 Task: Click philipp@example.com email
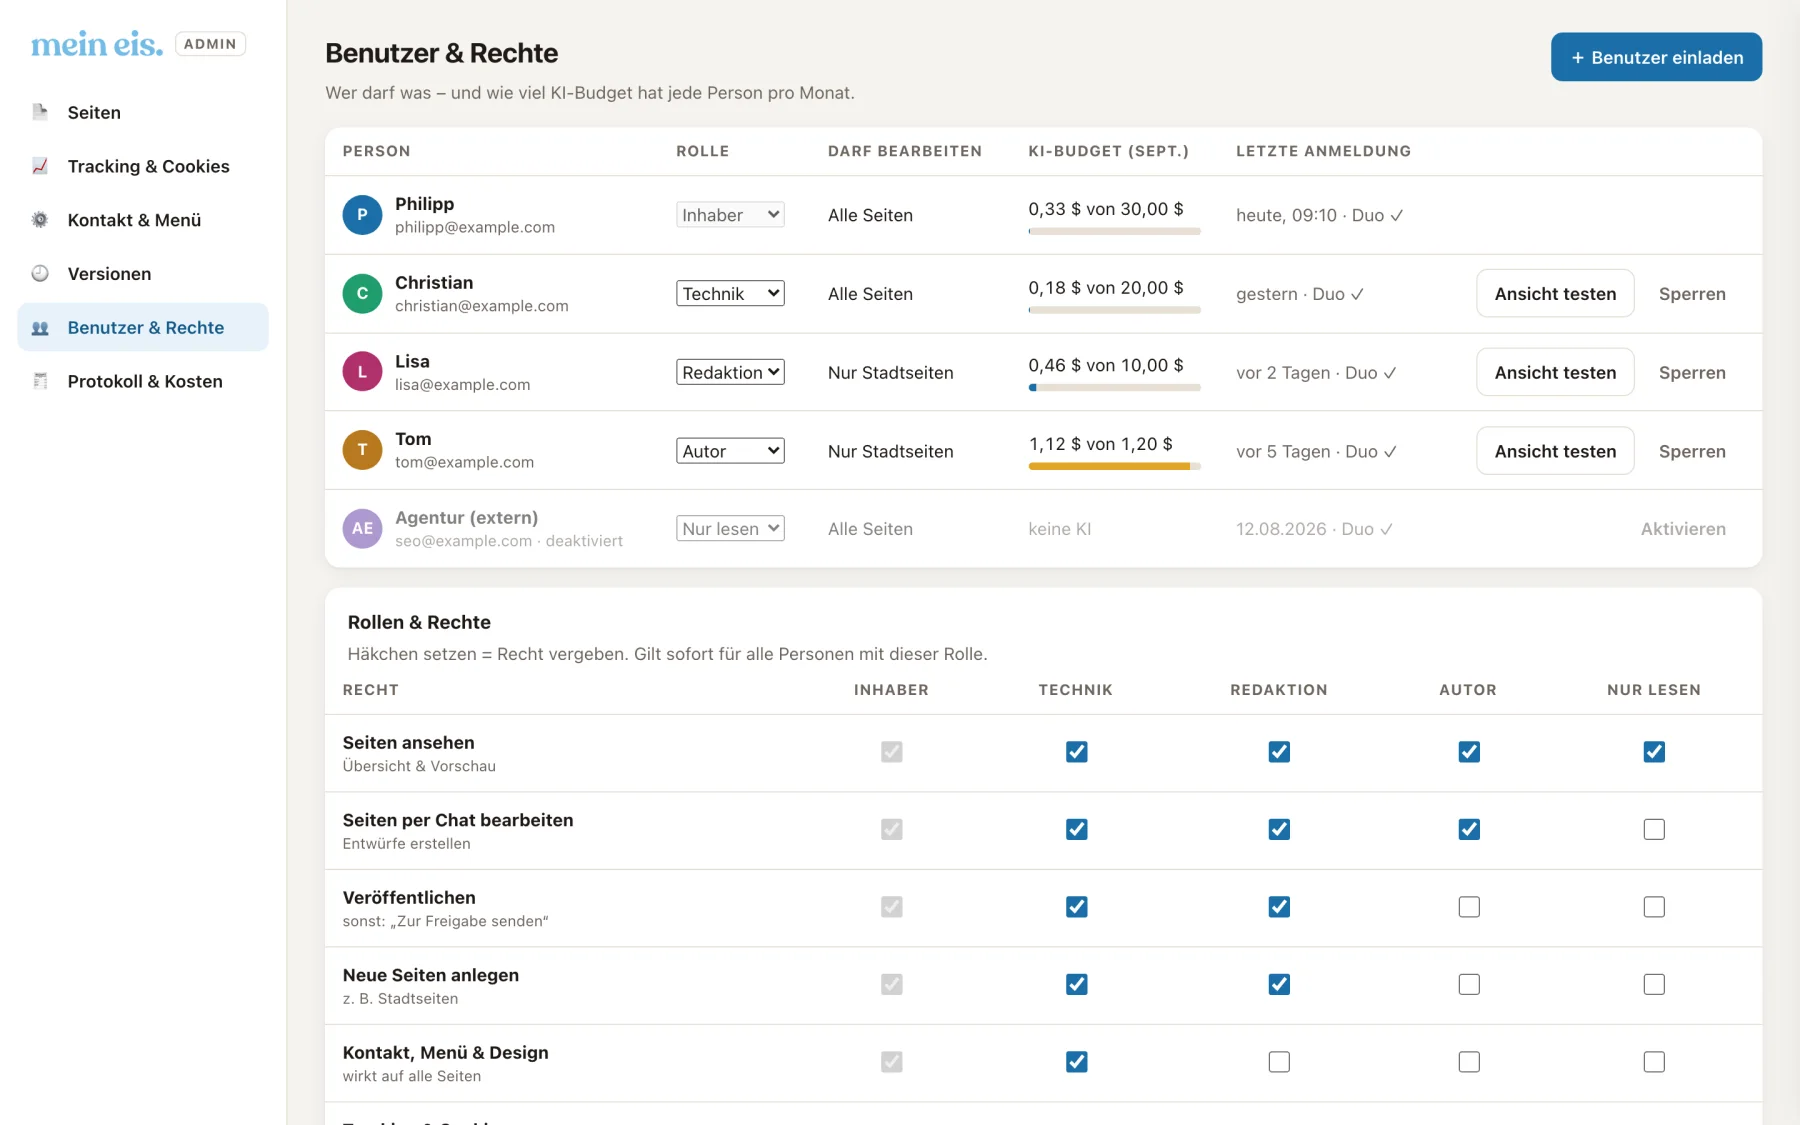(x=475, y=227)
